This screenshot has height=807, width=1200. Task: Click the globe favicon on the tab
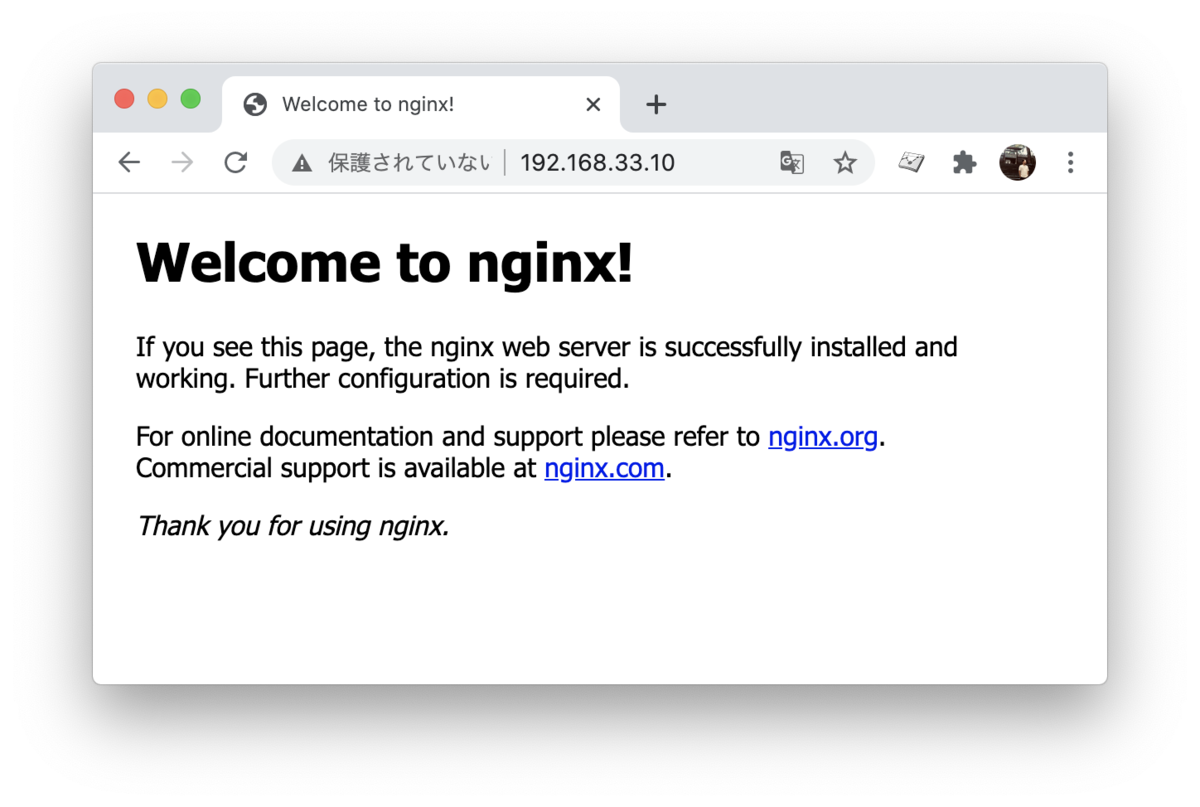tap(255, 104)
